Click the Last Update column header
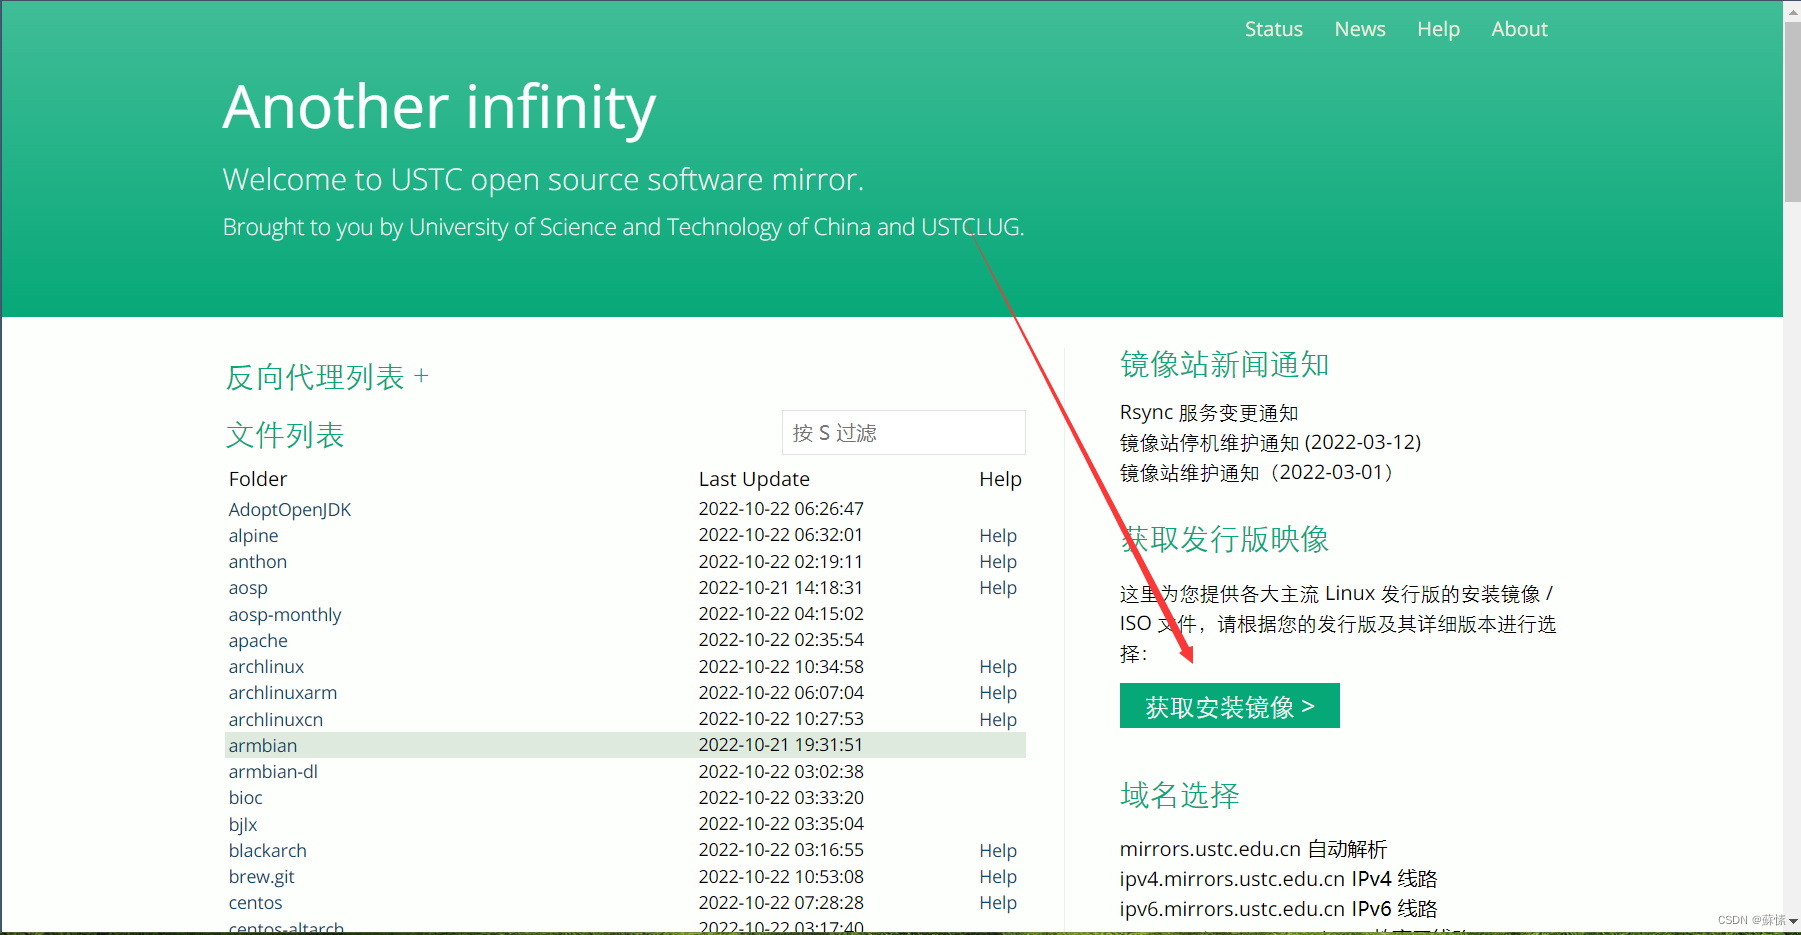The width and height of the screenshot is (1801, 935). point(754,479)
